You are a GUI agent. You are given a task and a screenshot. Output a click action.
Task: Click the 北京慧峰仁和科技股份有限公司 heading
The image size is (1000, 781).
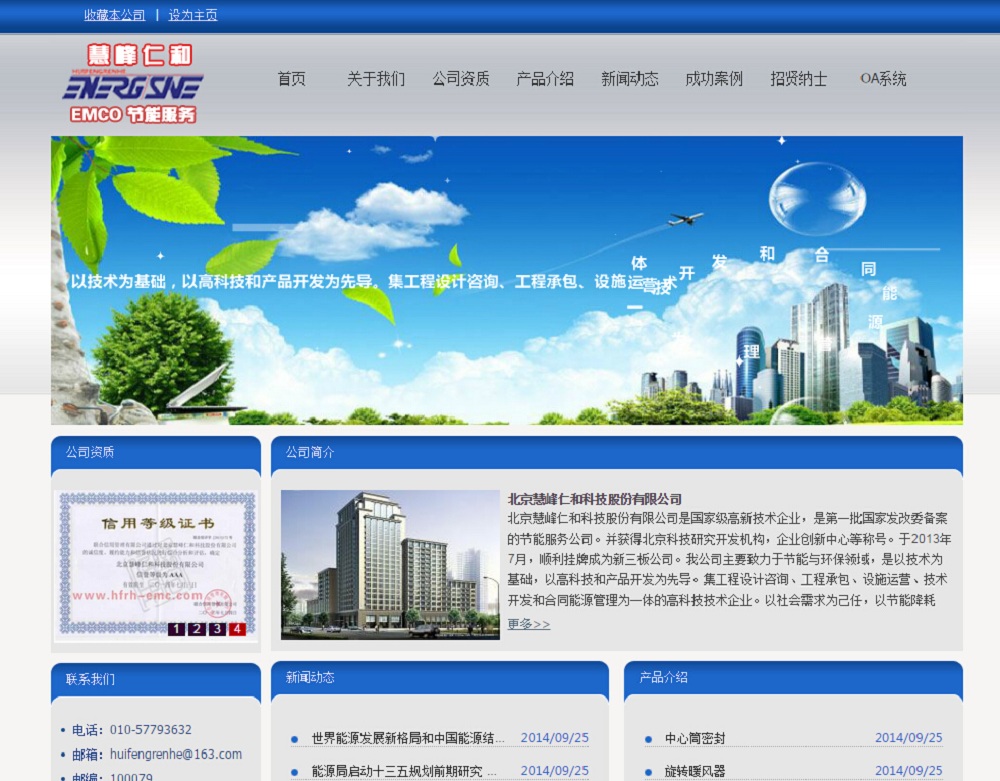click(594, 499)
